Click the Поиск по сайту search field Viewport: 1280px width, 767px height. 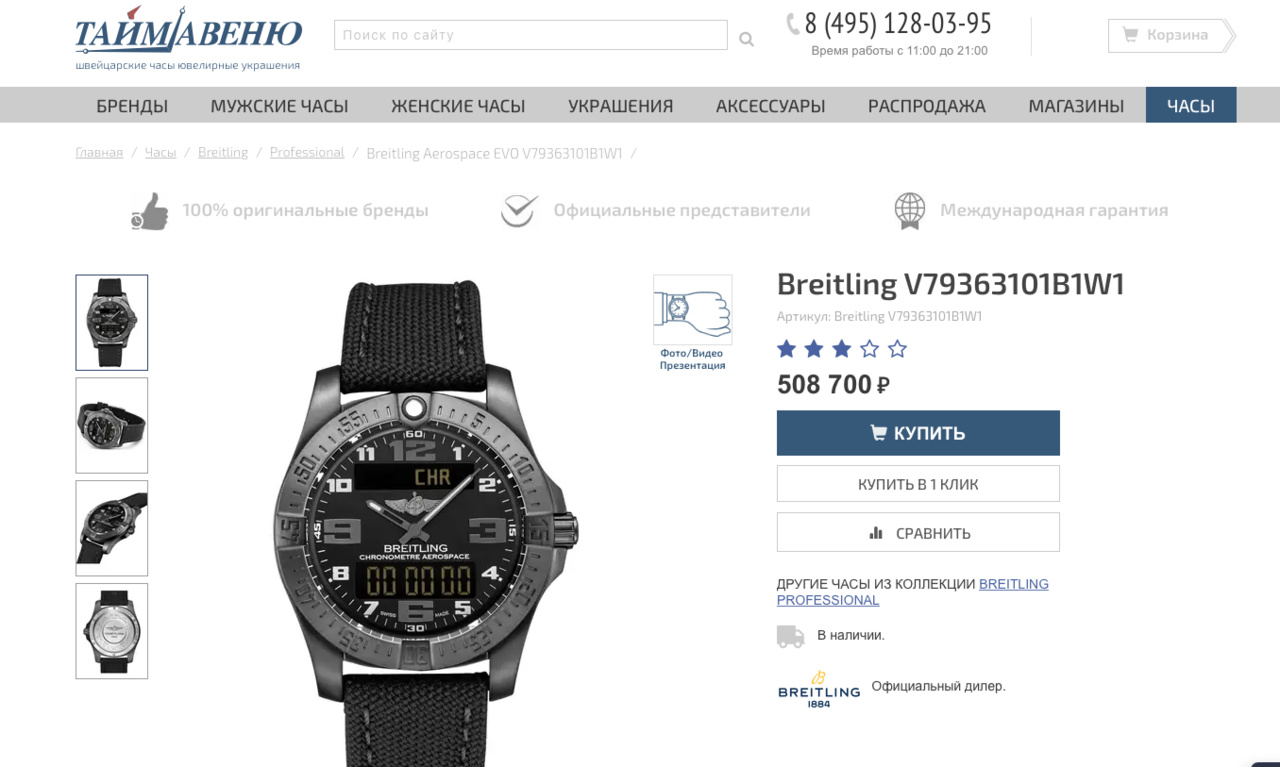(531, 35)
